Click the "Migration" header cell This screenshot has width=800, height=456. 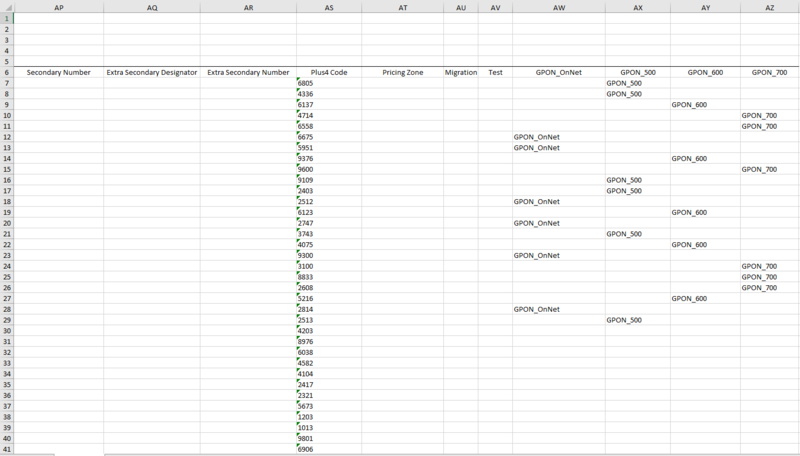pyautogui.click(x=461, y=72)
